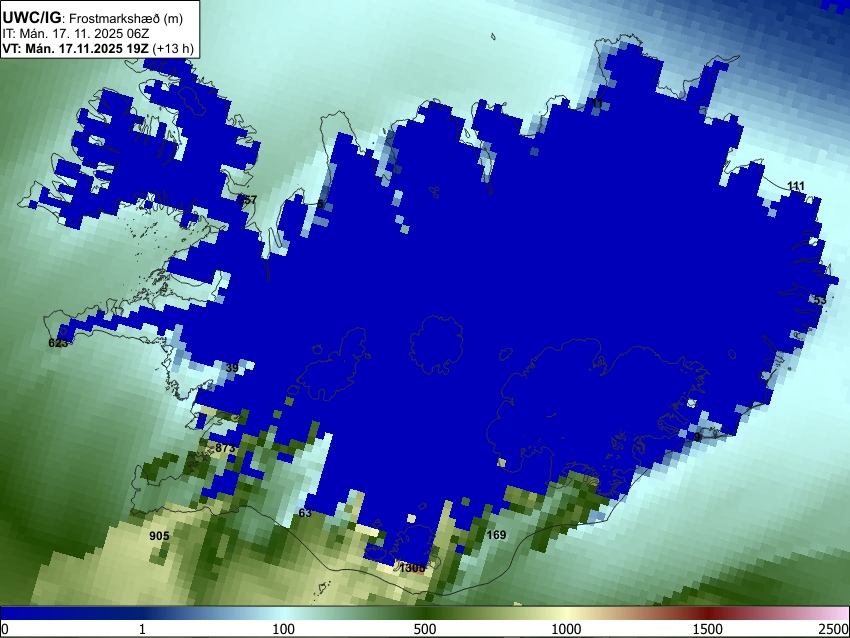Image resolution: width=850 pixels, height=638 pixels.
Task: Click the map value label 1305
Action: [413, 568]
